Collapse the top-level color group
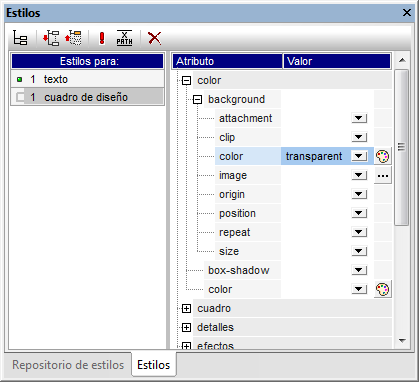Screen dimensions: 419x382 pyautogui.click(x=187, y=80)
